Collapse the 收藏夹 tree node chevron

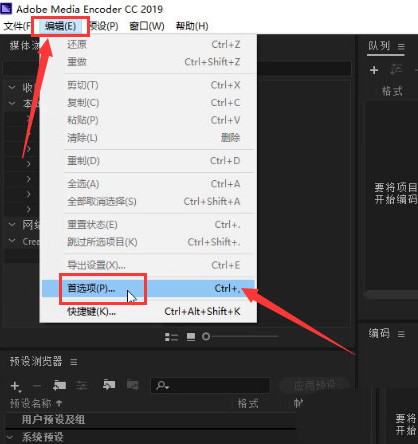12,88
